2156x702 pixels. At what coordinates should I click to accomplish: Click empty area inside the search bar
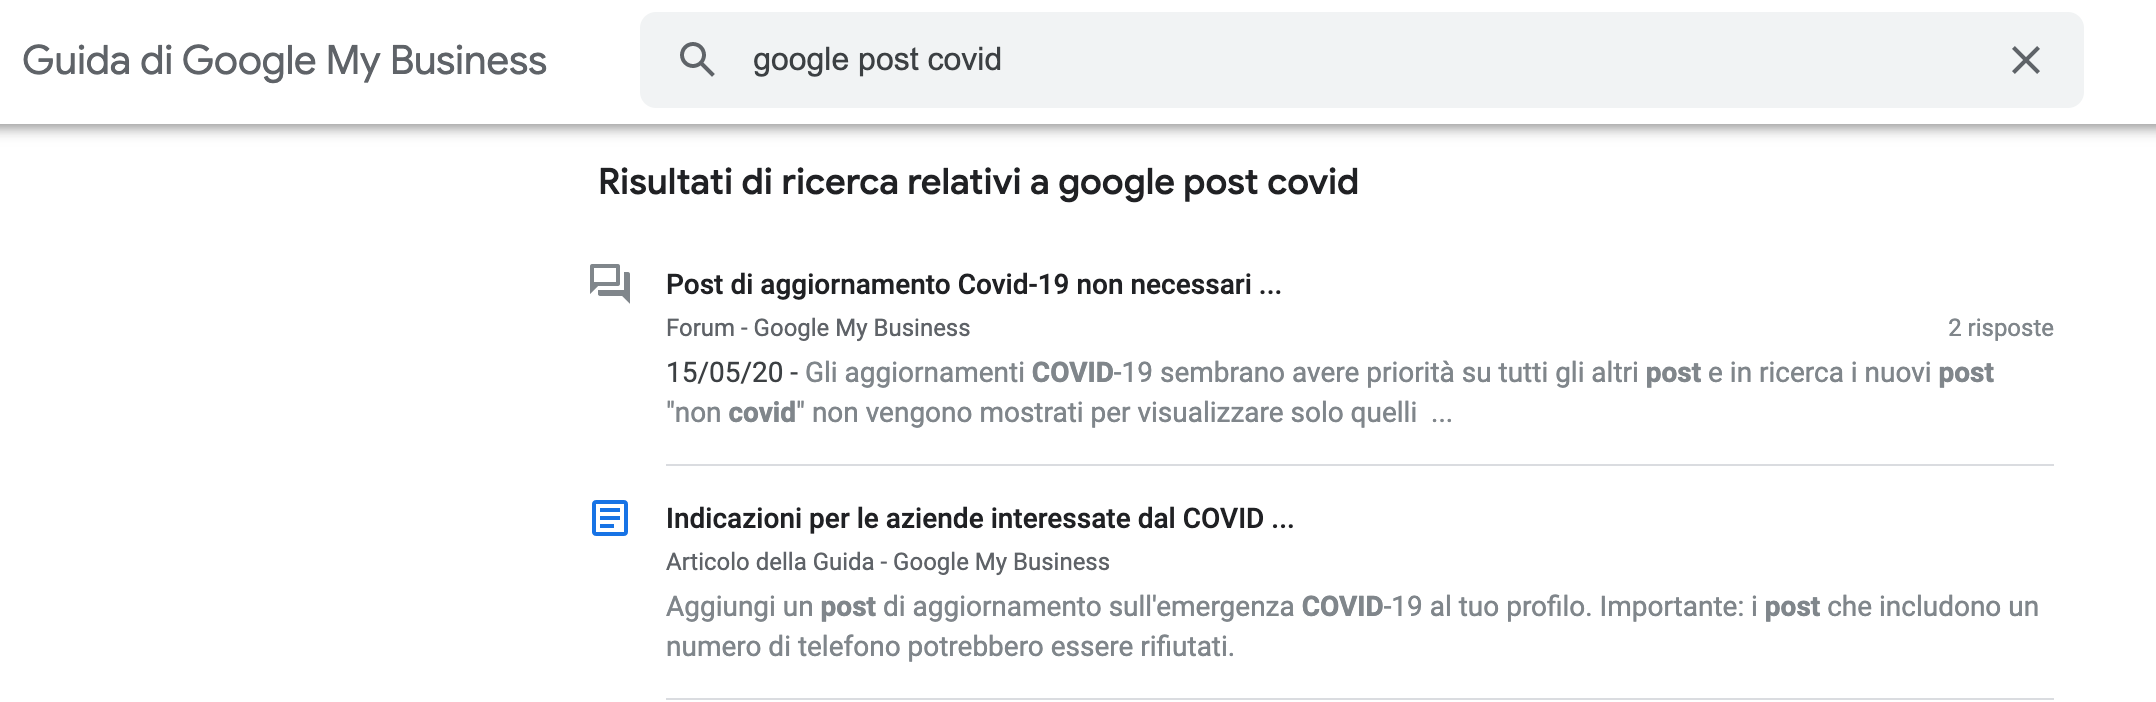(1500, 60)
